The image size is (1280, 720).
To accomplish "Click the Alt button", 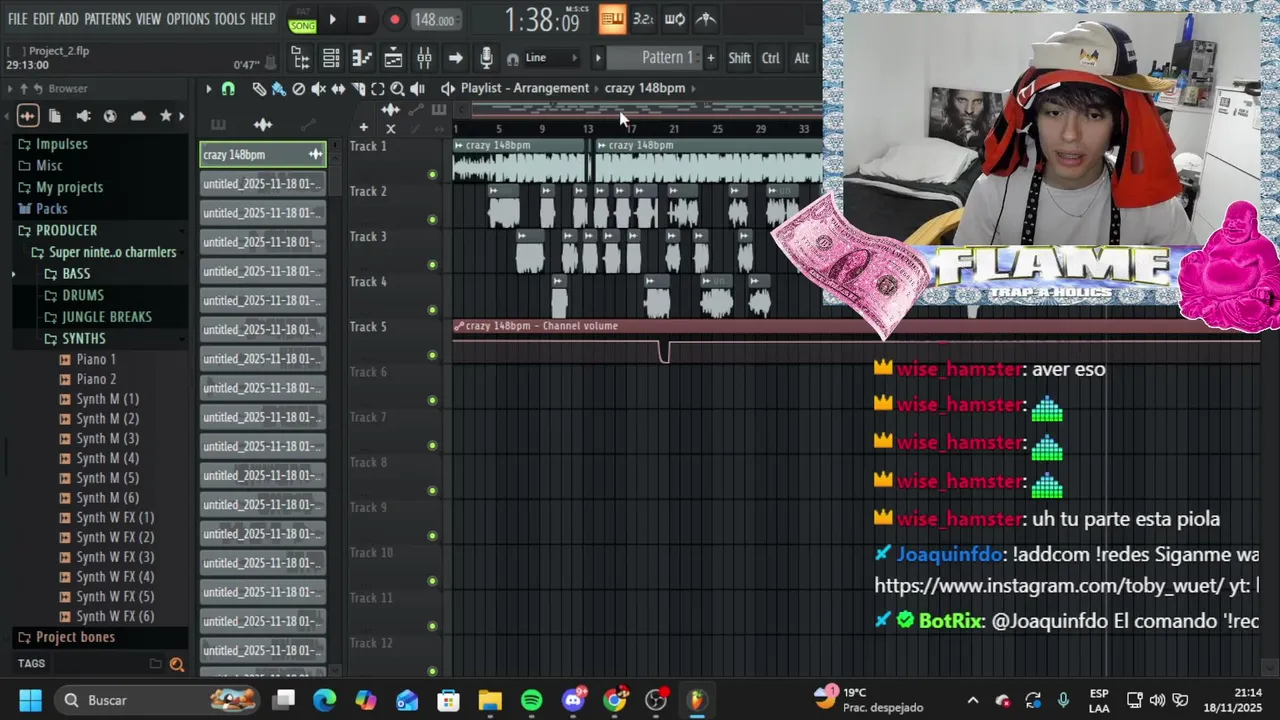I will coord(801,58).
